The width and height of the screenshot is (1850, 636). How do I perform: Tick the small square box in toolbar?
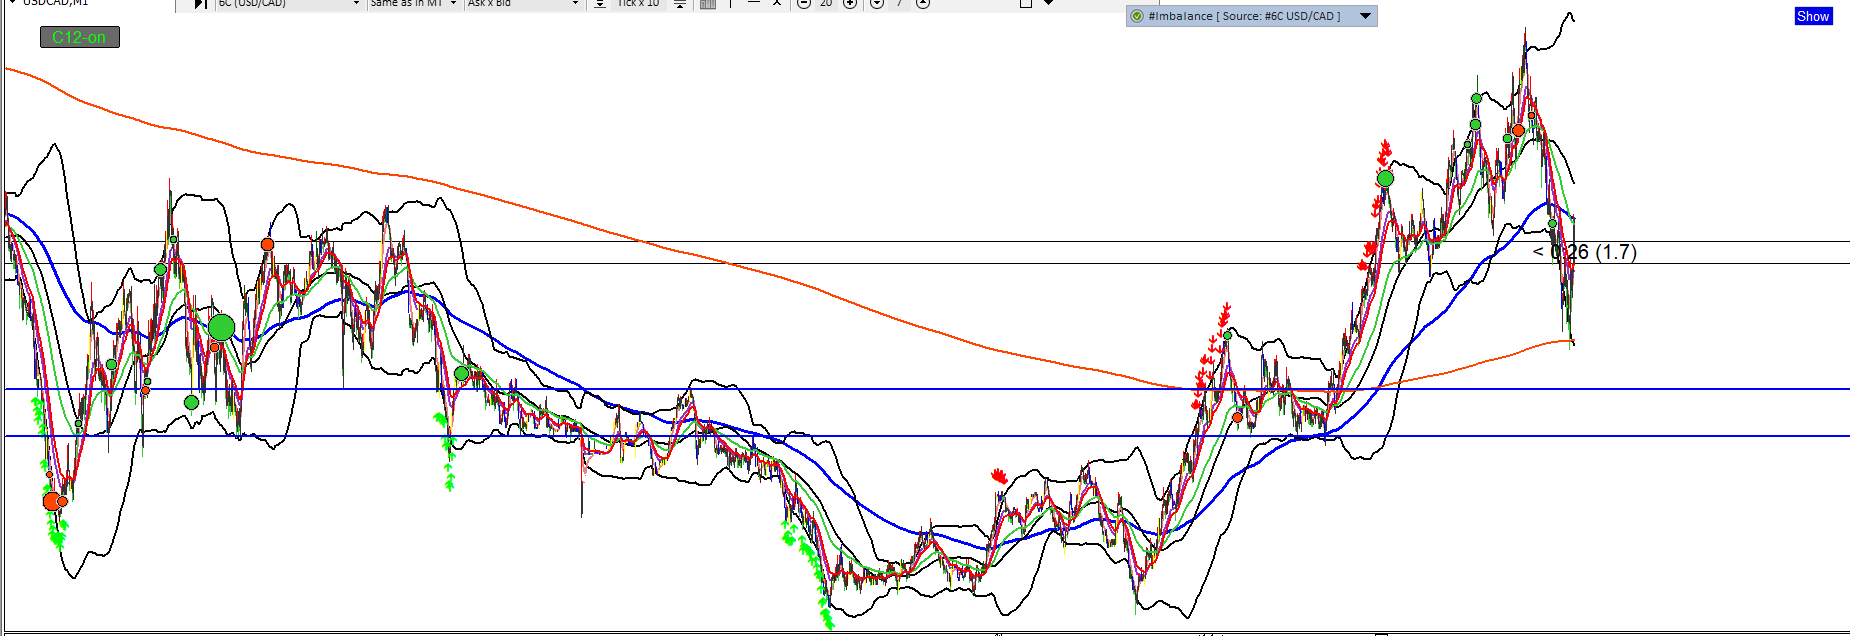pyautogui.click(x=1025, y=4)
